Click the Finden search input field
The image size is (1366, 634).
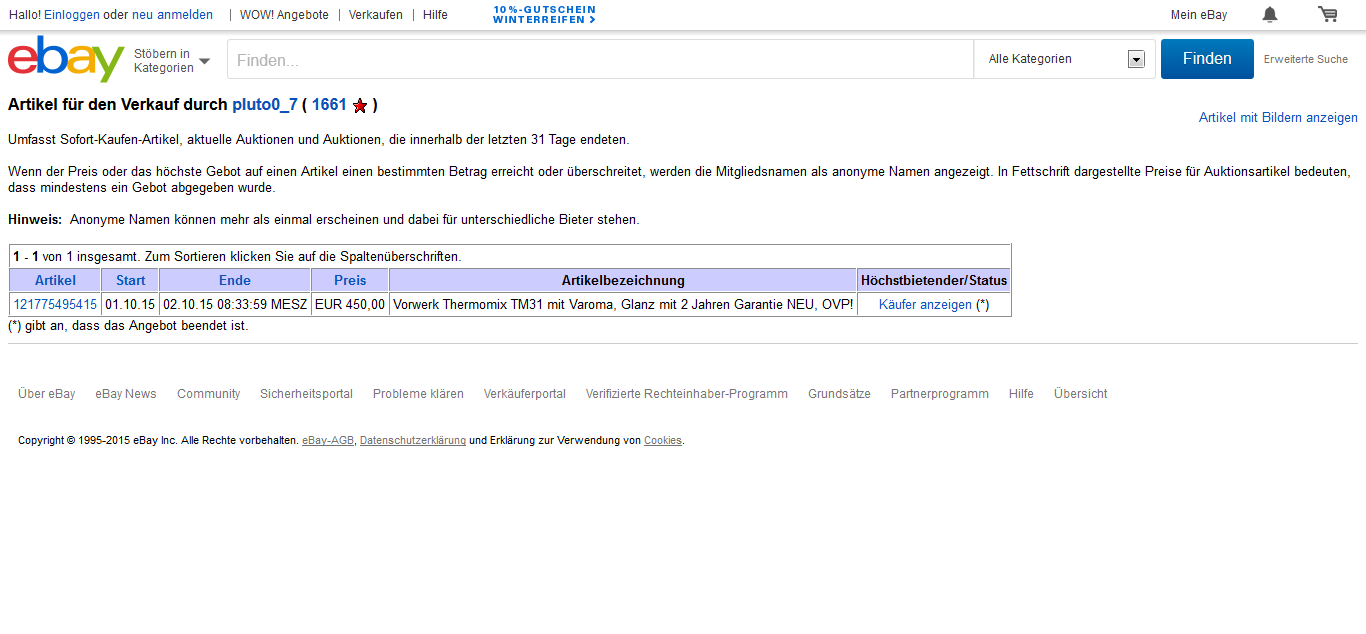[600, 59]
